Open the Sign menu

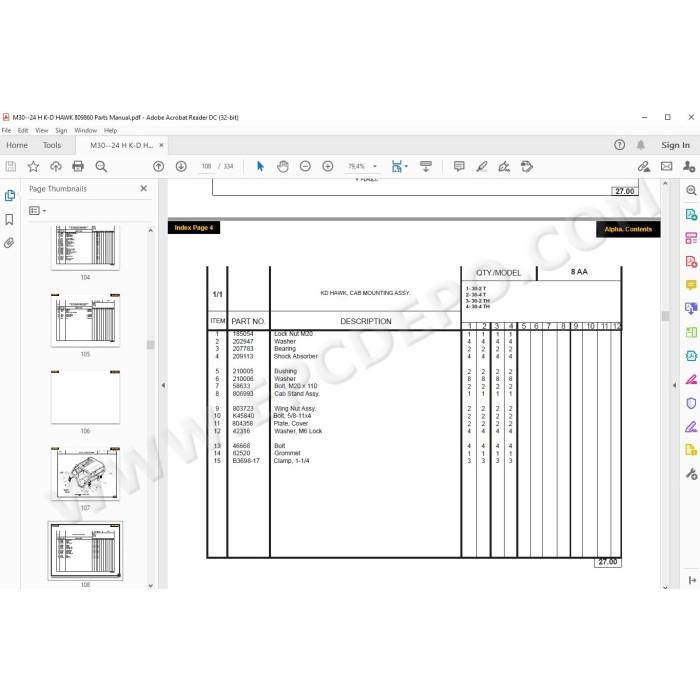coord(61,130)
